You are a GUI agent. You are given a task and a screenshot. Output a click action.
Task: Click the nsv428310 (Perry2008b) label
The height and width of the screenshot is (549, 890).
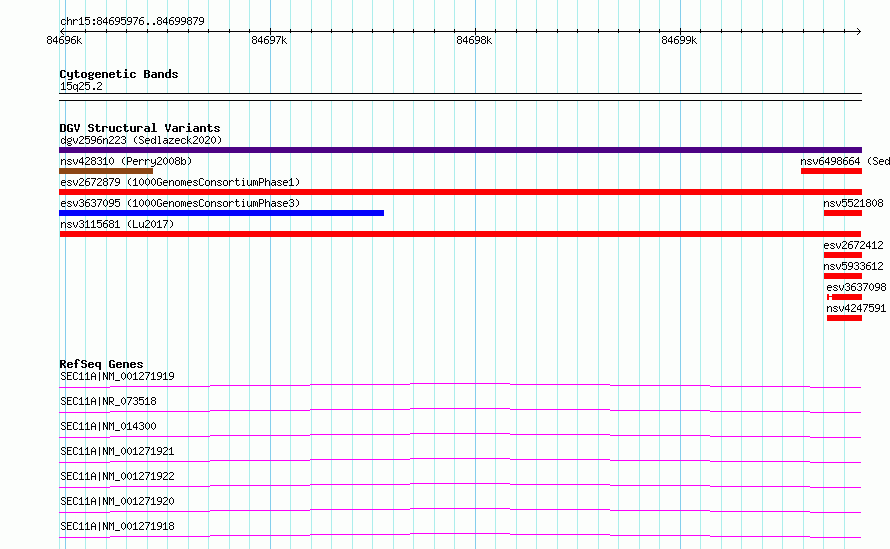click(x=126, y=161)
